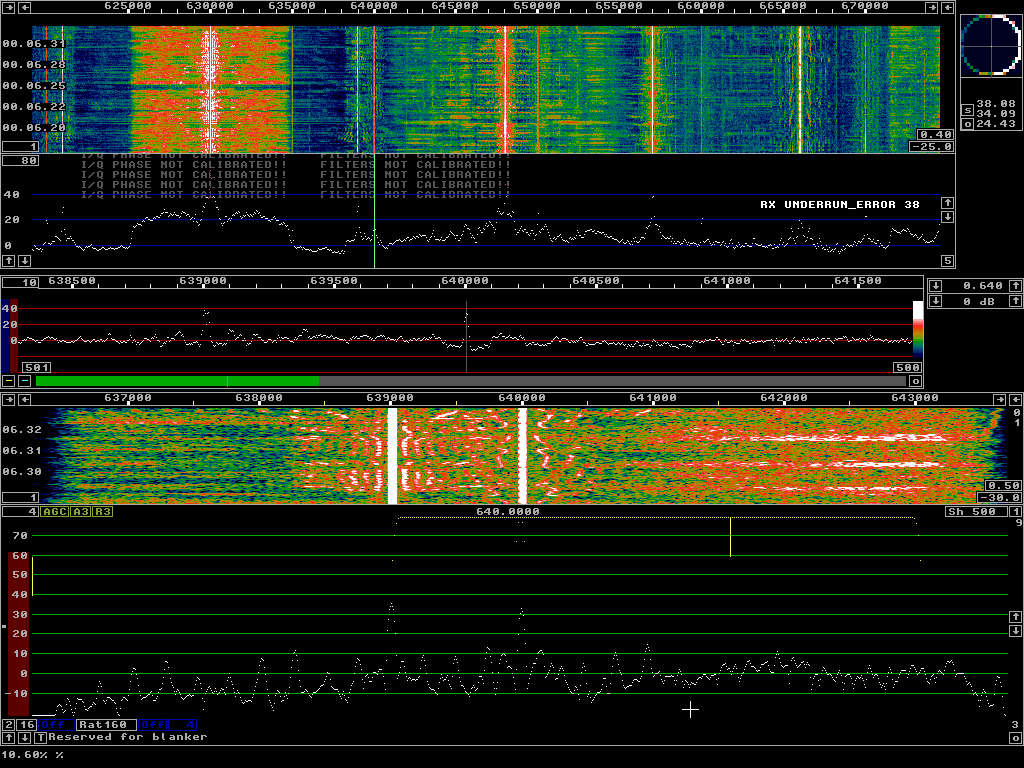
Task: Click the 'Reserved for blanker' text
Action: click(x=127, y=737)
